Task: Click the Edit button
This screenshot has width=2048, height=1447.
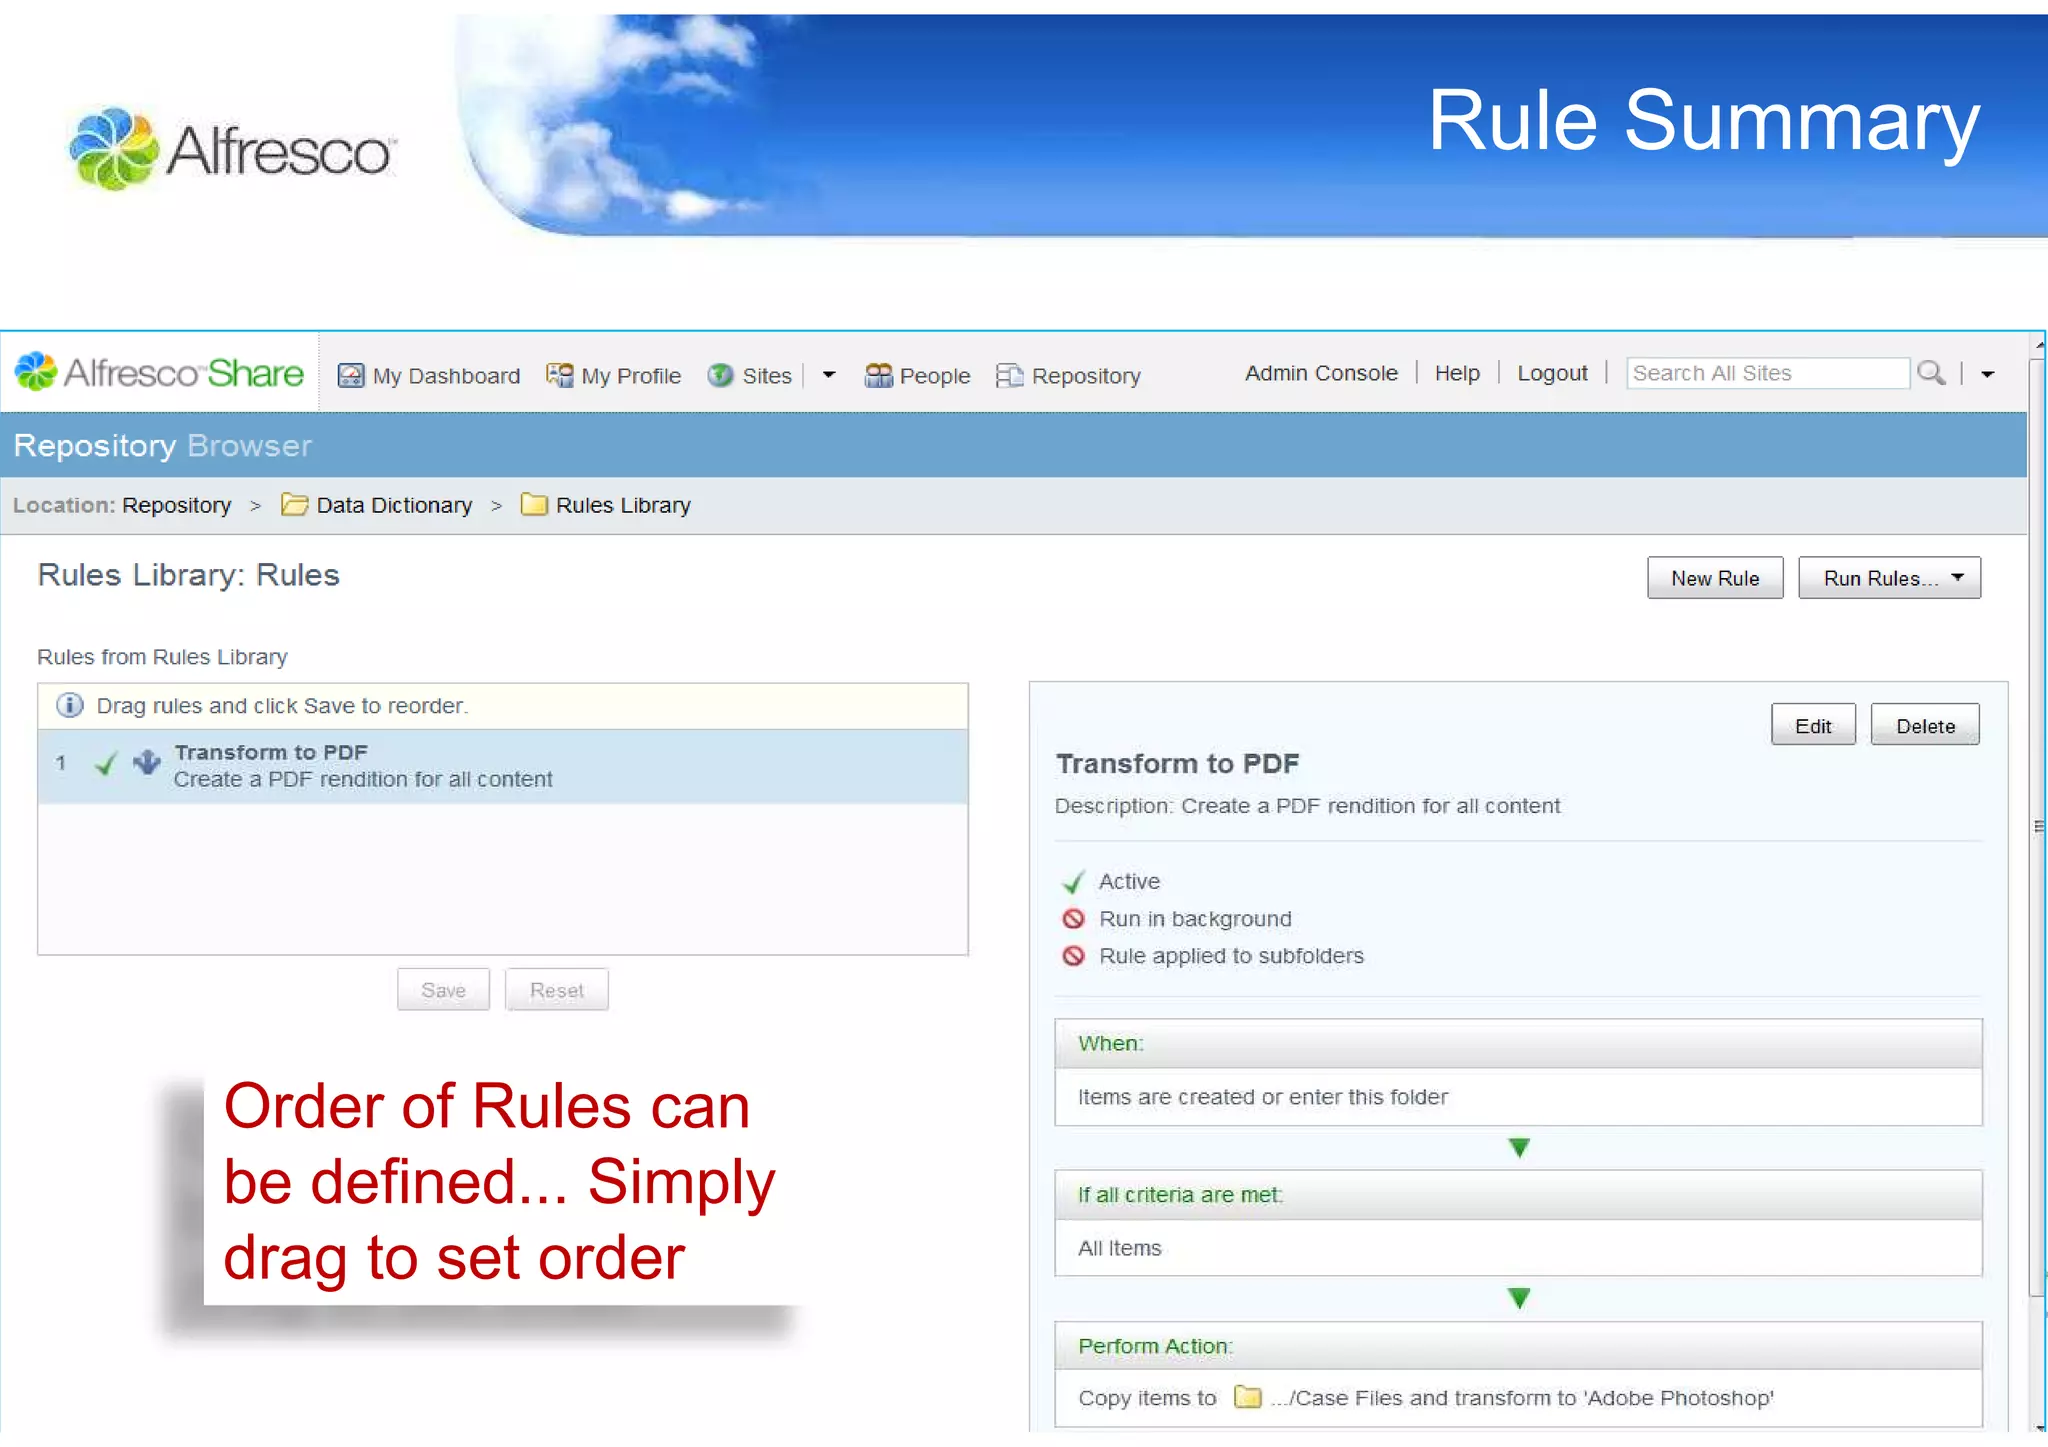Action: tap(1813, 725)
